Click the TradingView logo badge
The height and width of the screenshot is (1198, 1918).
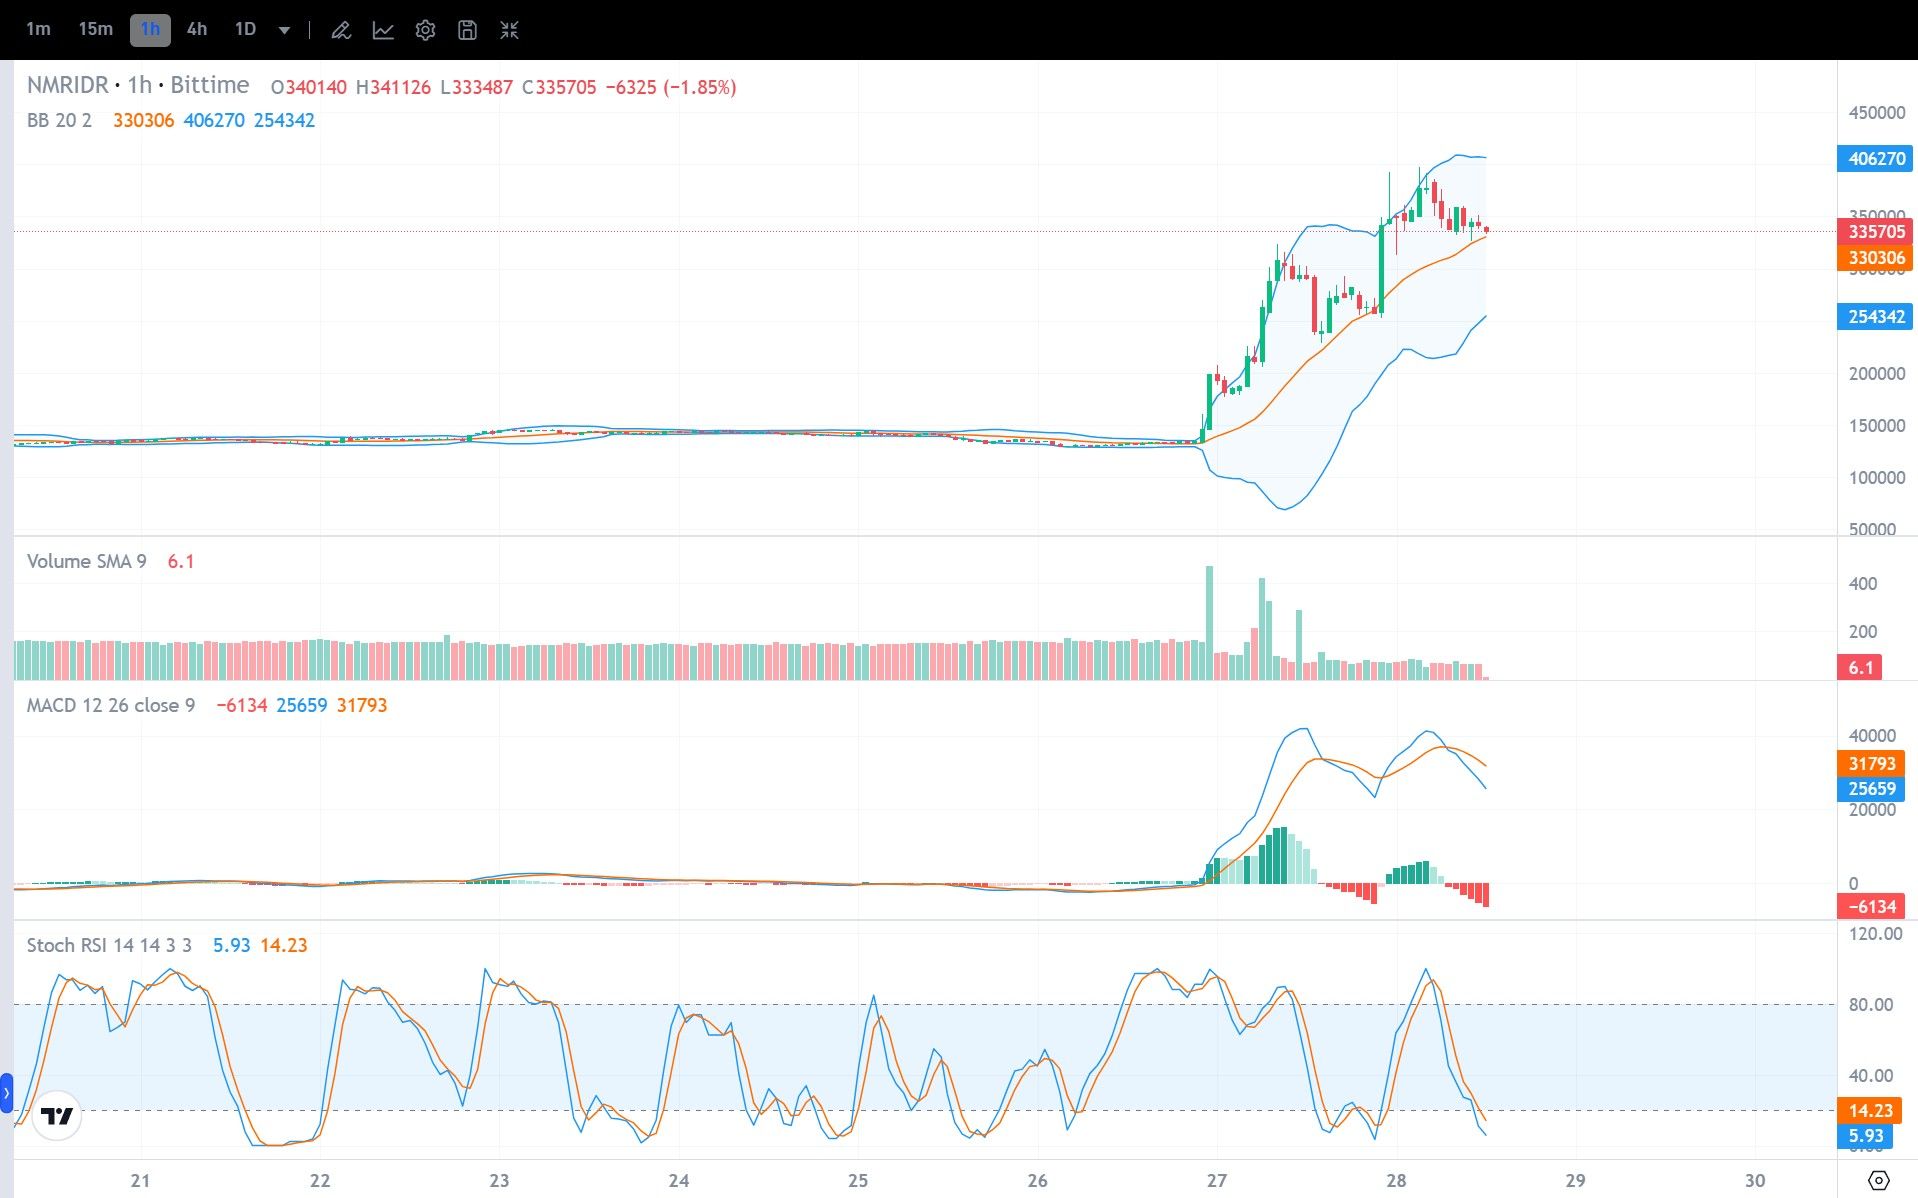point(57,1115)
